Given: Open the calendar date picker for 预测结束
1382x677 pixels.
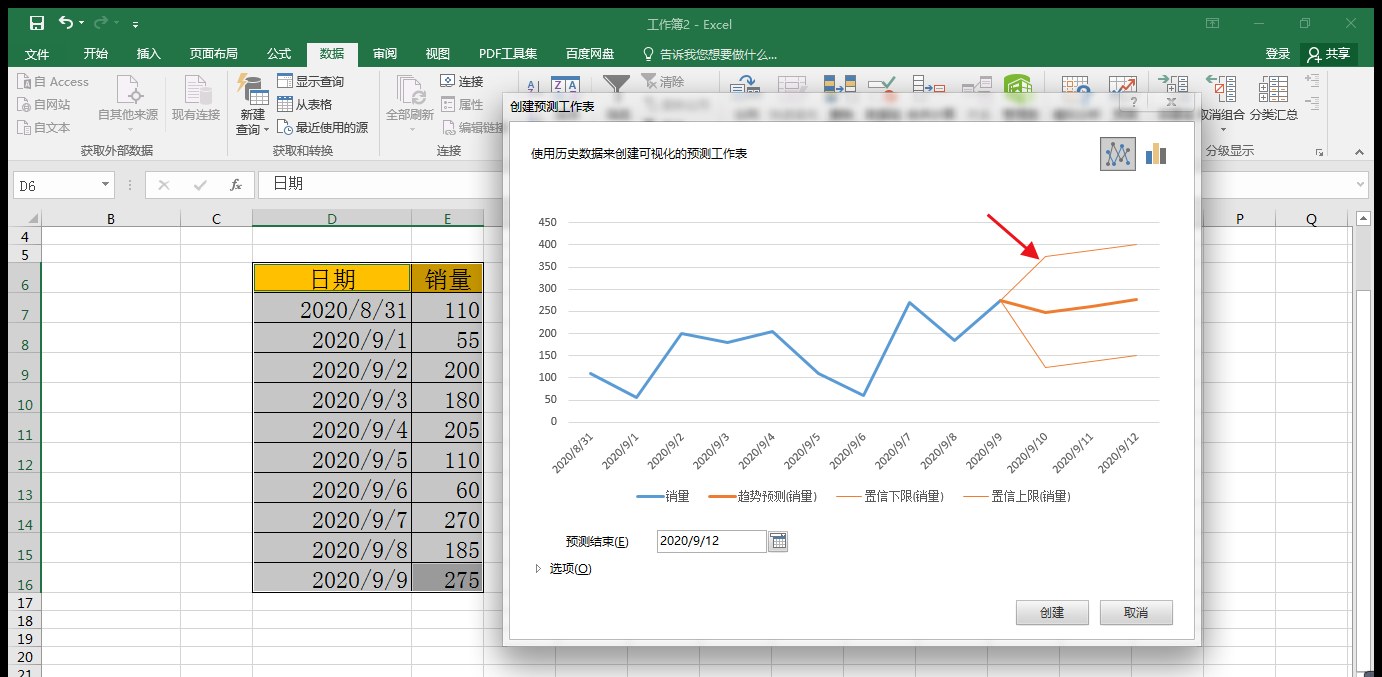Looking at the screenshot, I should [779, 541].
